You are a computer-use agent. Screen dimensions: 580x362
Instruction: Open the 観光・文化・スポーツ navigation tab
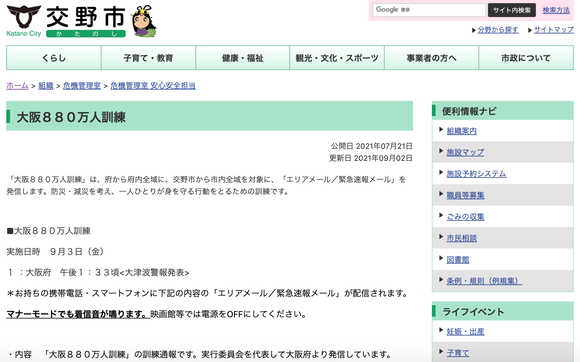[x=337, y=58]
